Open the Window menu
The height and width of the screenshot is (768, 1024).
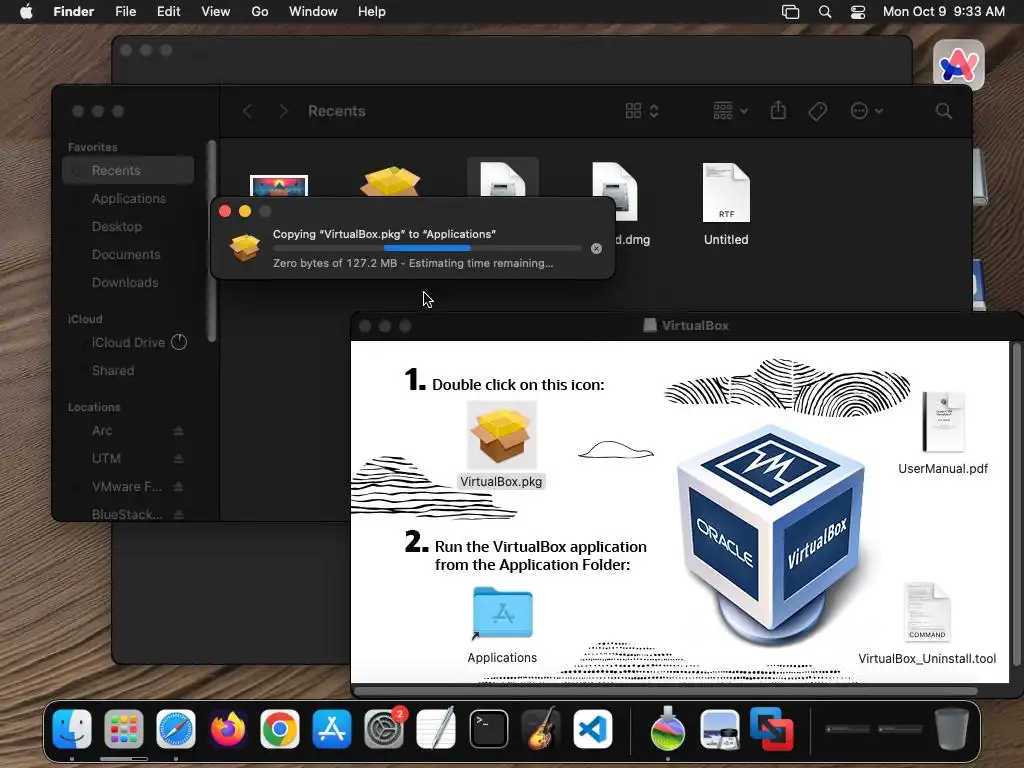[313, 12]
